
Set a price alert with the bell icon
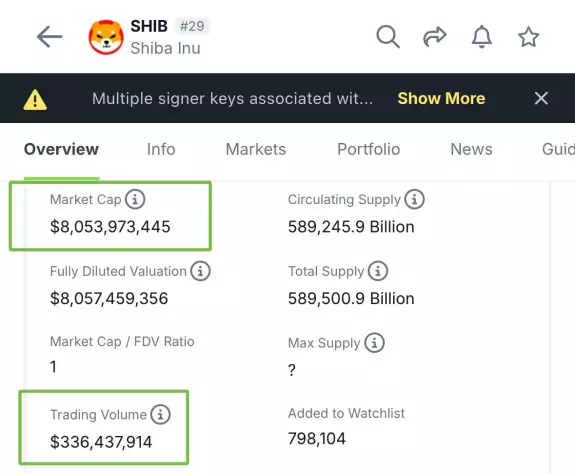point(481,37)
